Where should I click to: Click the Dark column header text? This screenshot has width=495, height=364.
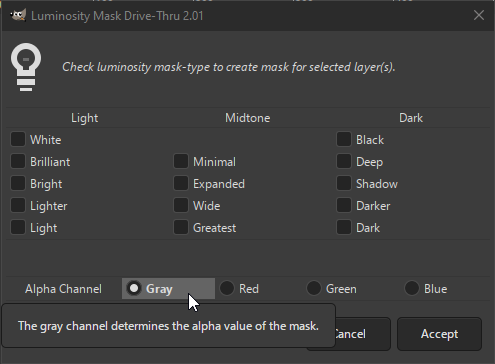(x=411, y=118)
